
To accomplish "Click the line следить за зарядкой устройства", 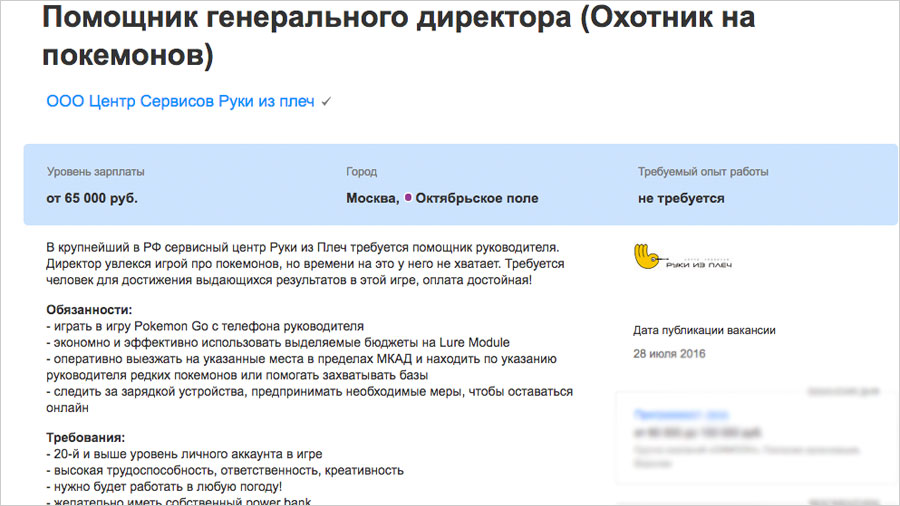I will [309, 400].
